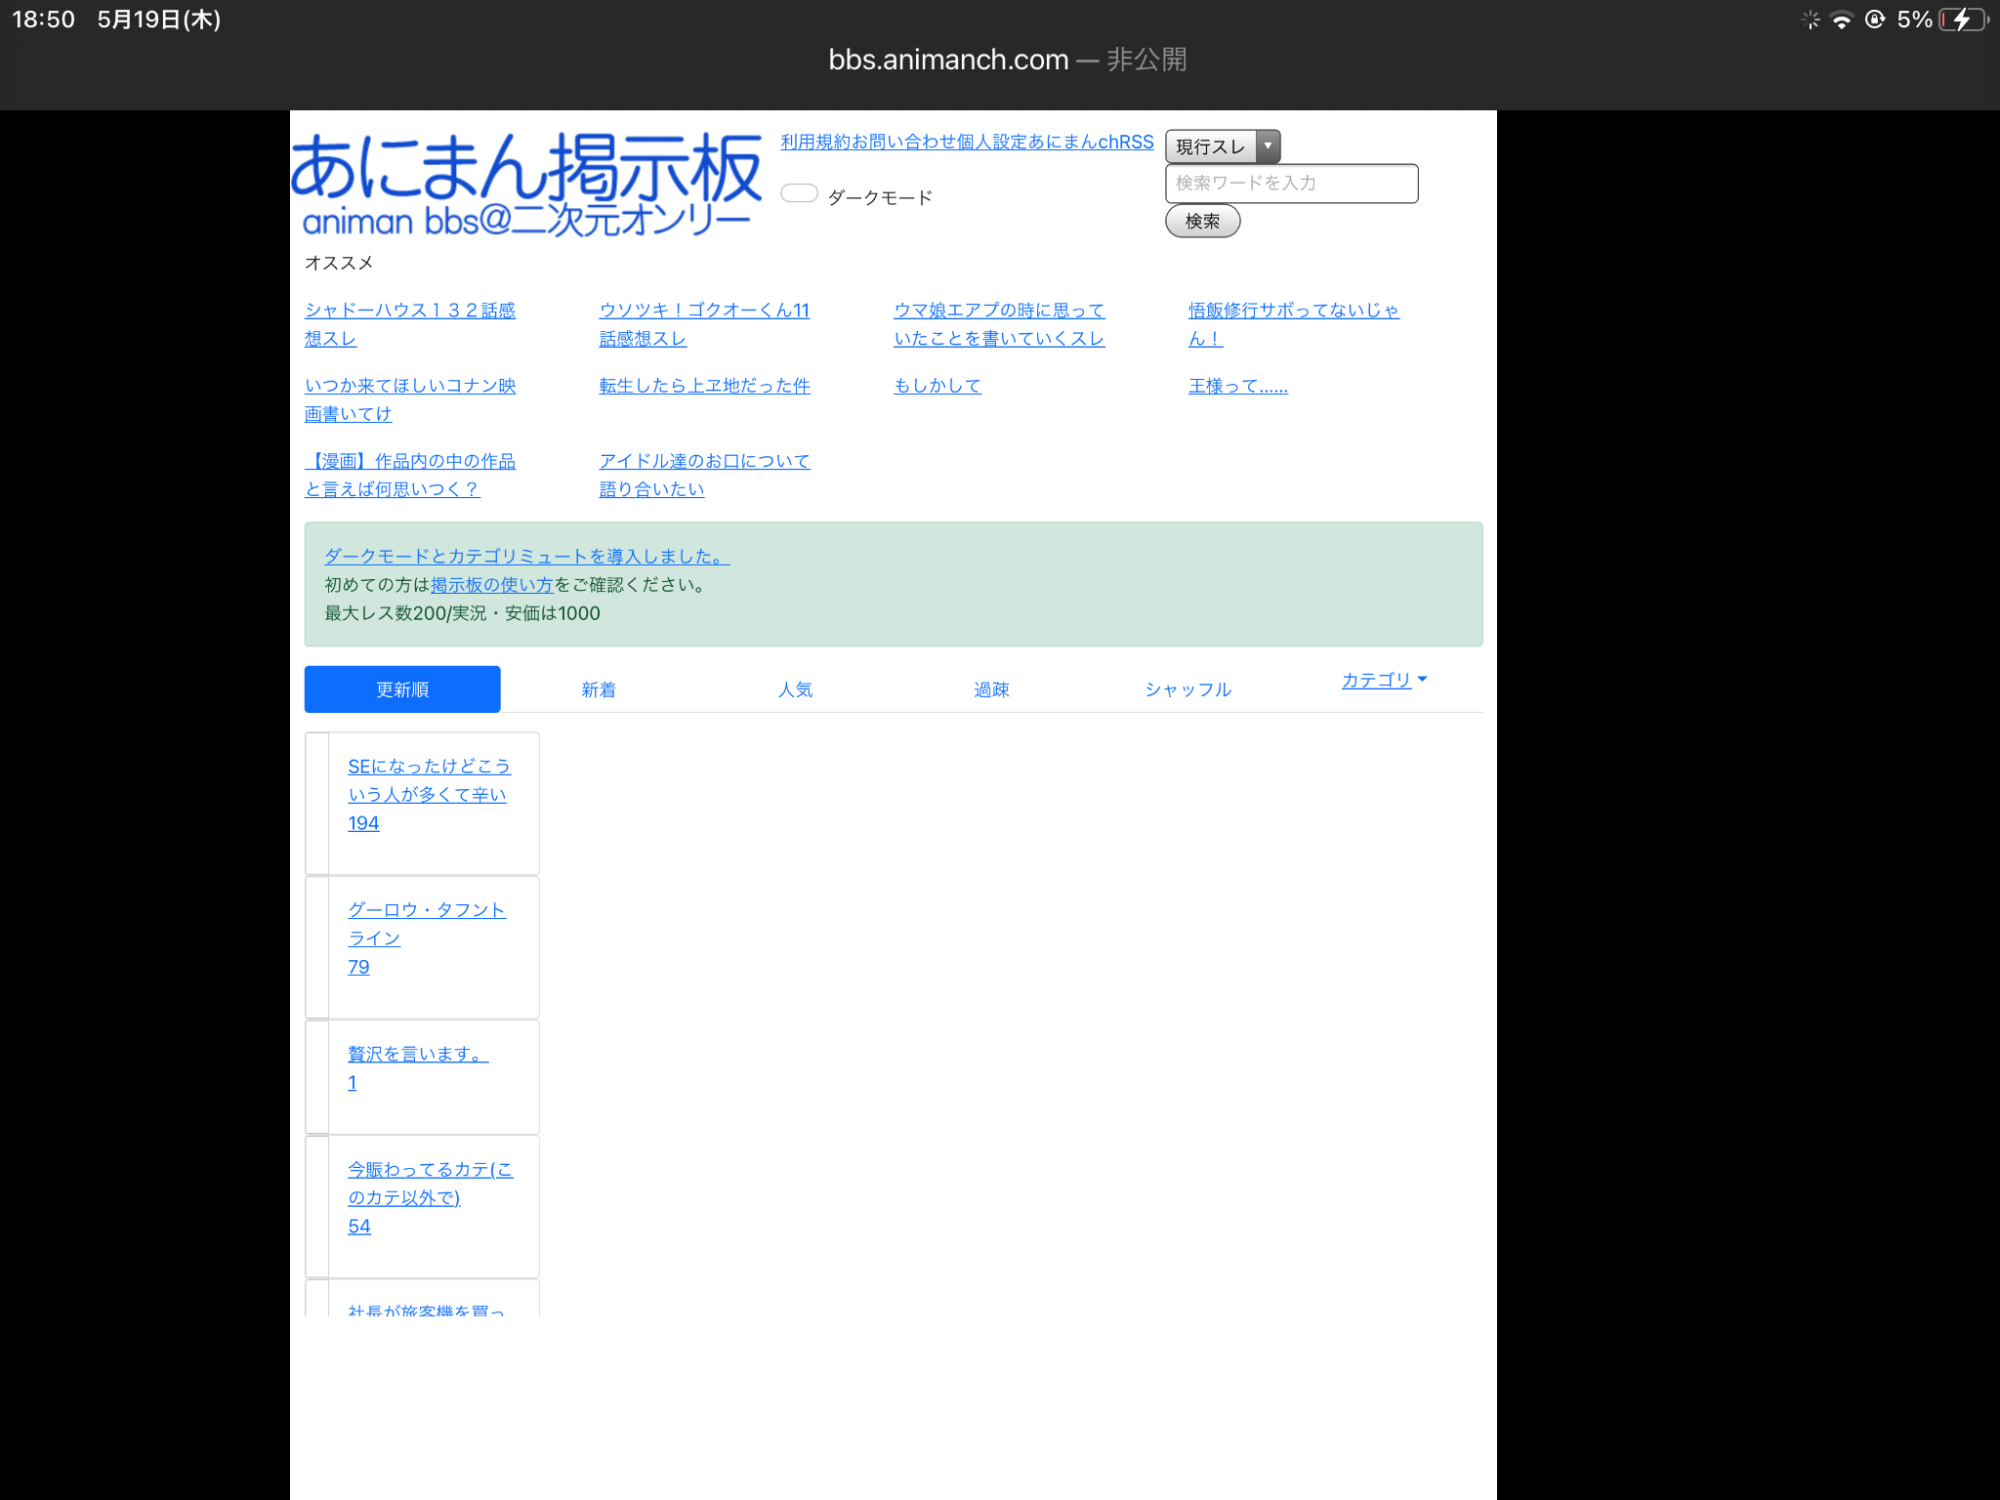The image size is (2000, 1500).
Task: Focus the 検索ワードを入力 search field
Action: [x=1291, y=183]
